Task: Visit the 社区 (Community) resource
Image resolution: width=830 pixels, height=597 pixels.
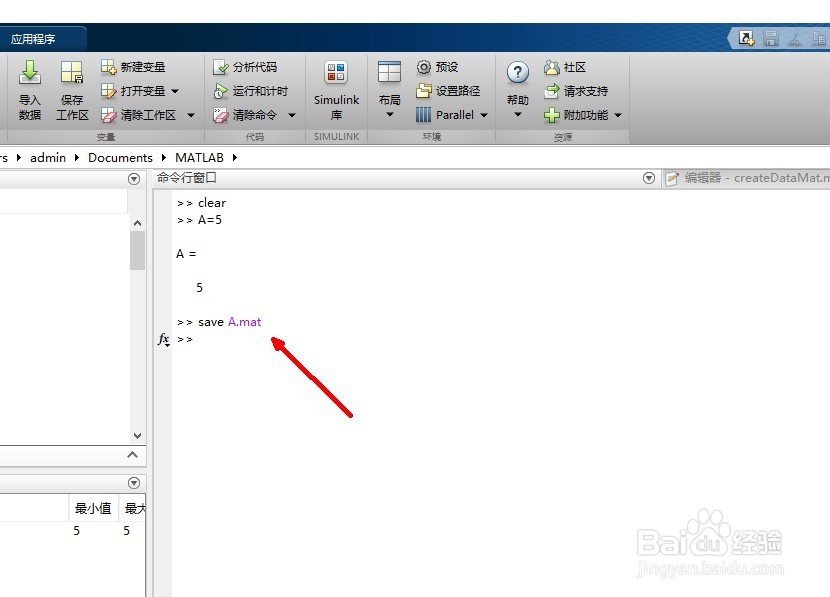Action: (x=570, y=66)
